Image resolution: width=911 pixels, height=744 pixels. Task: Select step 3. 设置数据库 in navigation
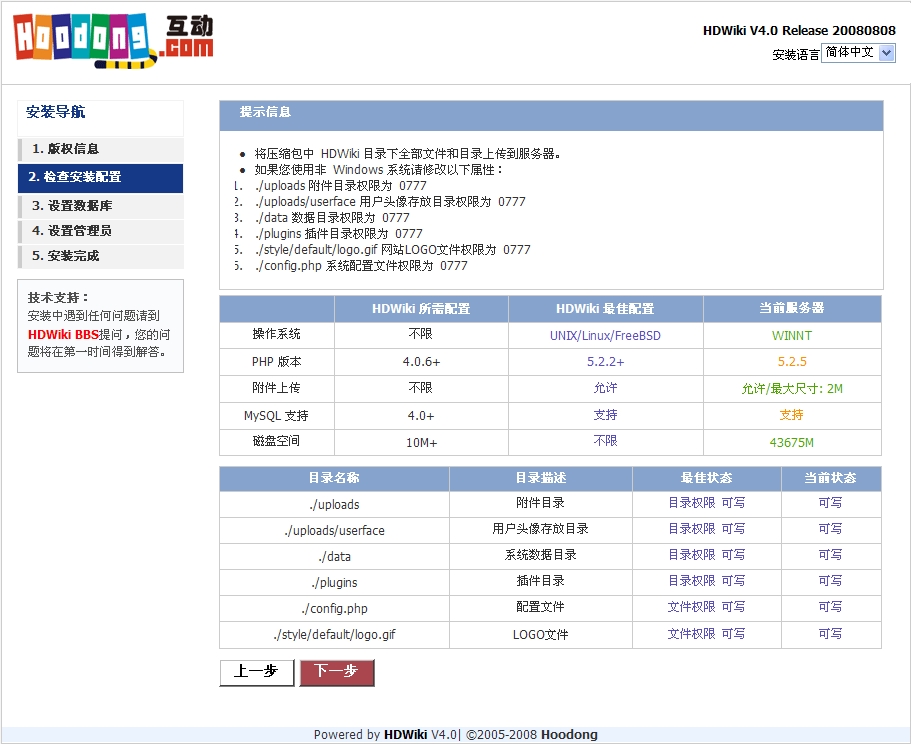[101, 206]
